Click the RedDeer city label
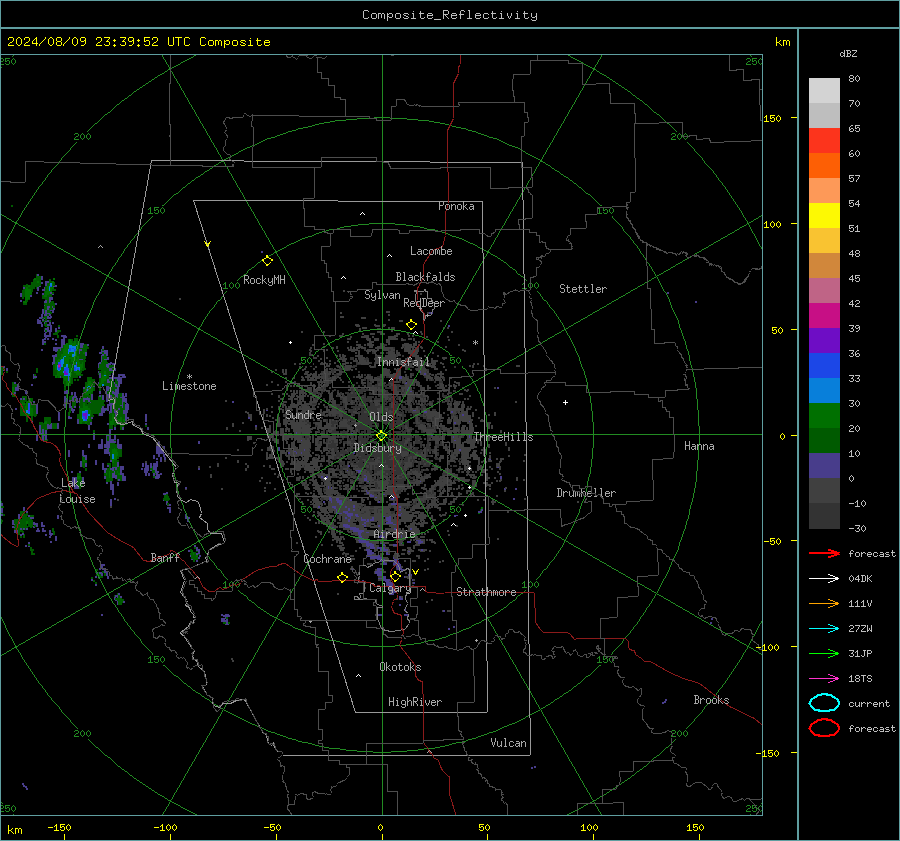The width and height of the screenshot is (900, 841). point(424,303)
